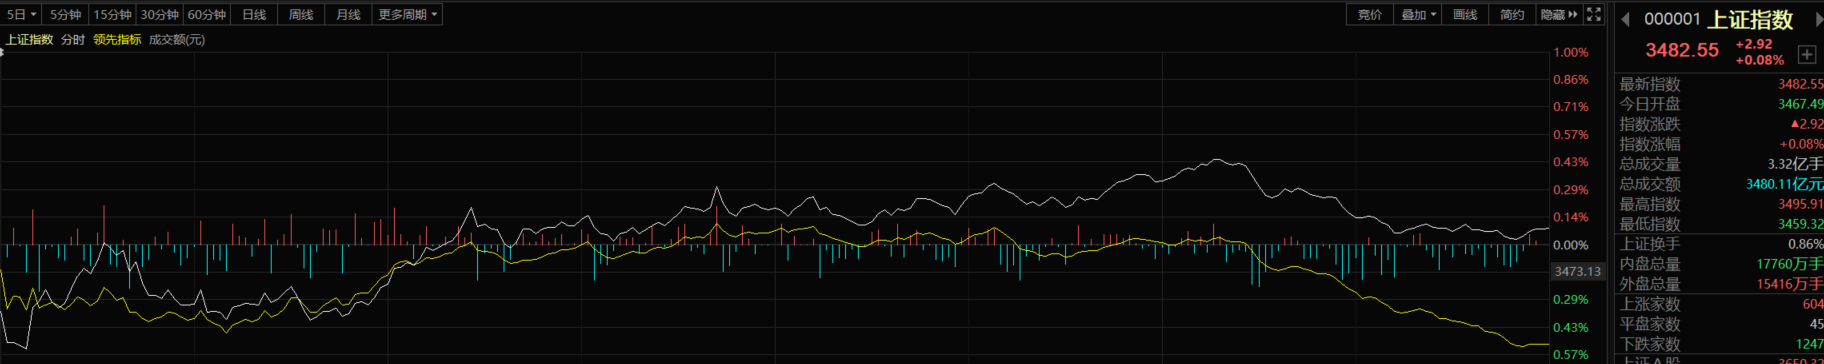Expand the 更多周期 dropdown
The width and height of the screenshot is (1824, 364).
coord(407,14)
